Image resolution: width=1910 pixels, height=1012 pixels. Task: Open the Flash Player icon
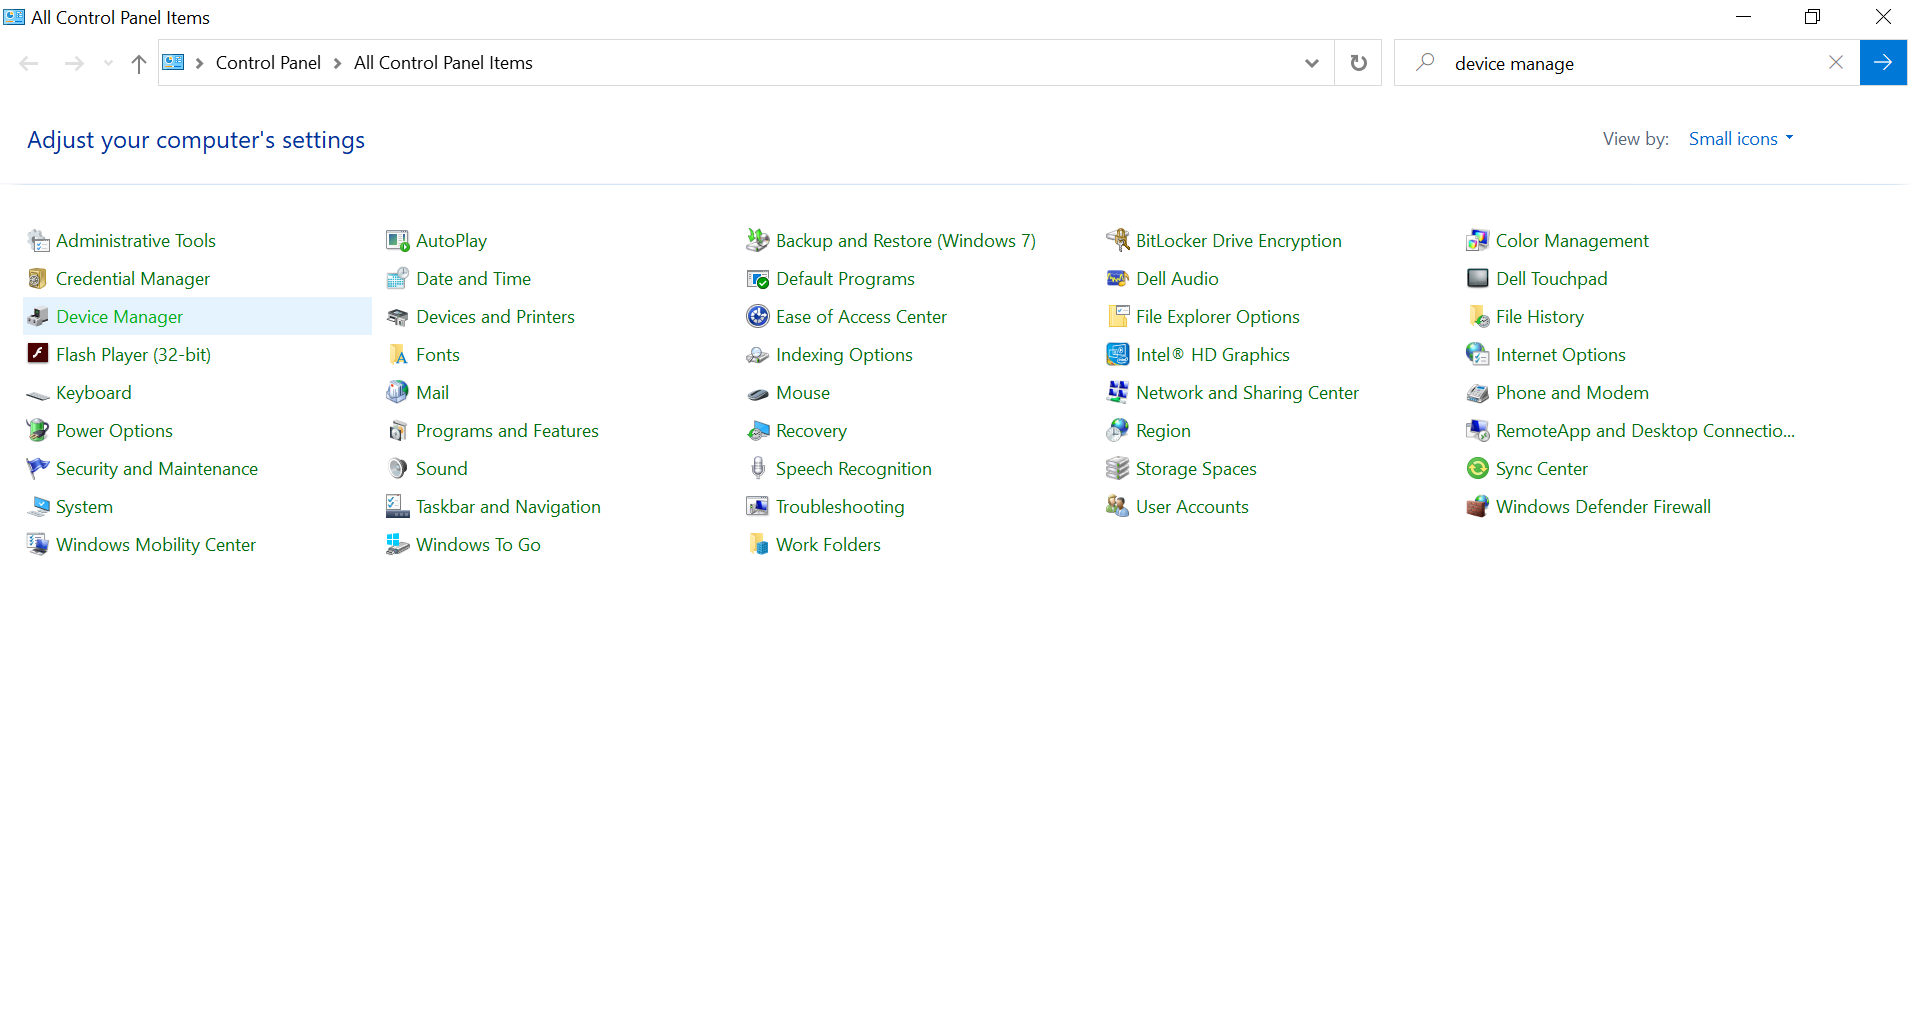pyautogui.click(x=38, y=355)
